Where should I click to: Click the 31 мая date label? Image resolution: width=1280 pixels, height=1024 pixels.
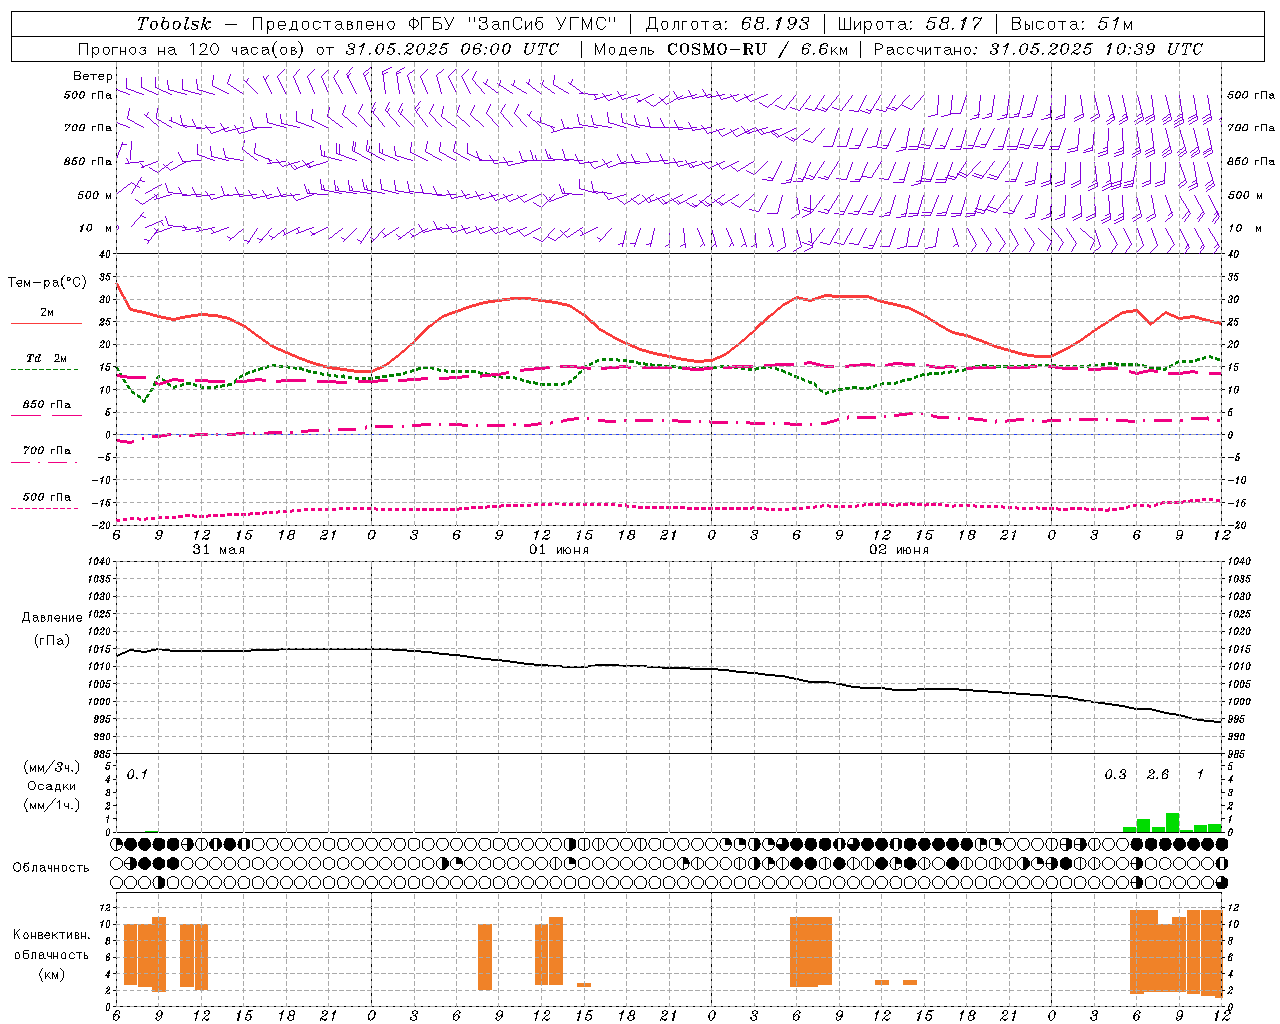pyautogui.click(x=218, y=550)
